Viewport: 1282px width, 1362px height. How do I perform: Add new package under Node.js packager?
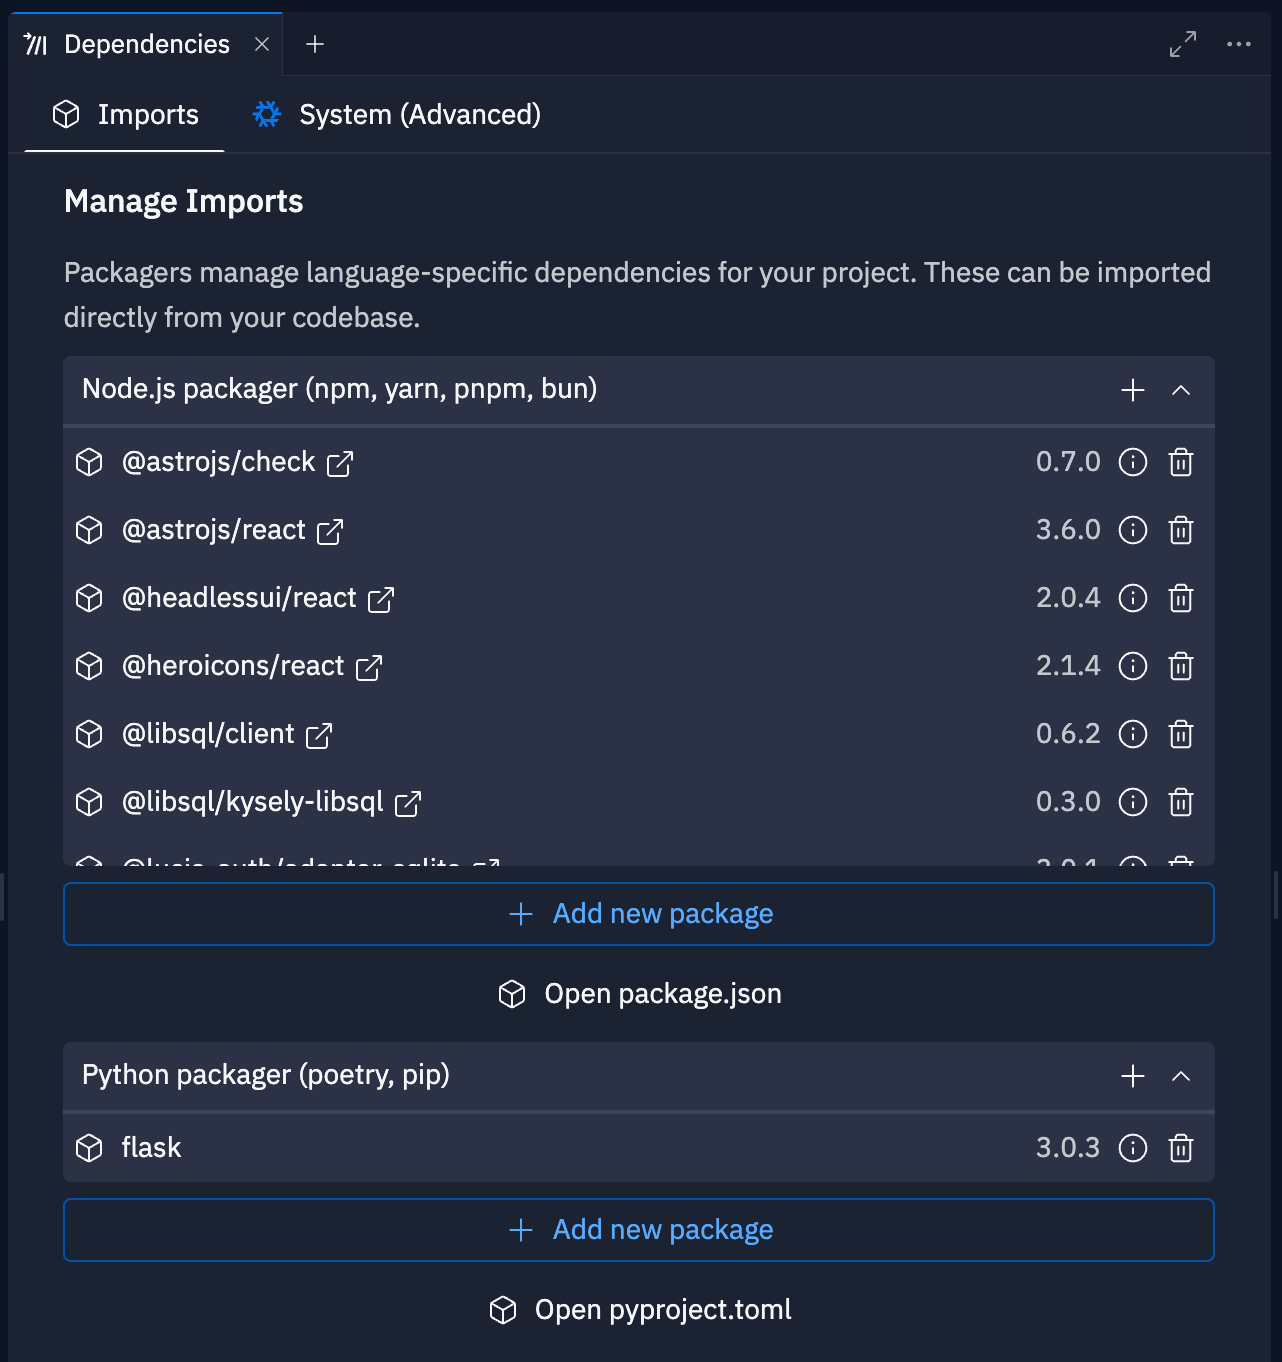point(639,914)
